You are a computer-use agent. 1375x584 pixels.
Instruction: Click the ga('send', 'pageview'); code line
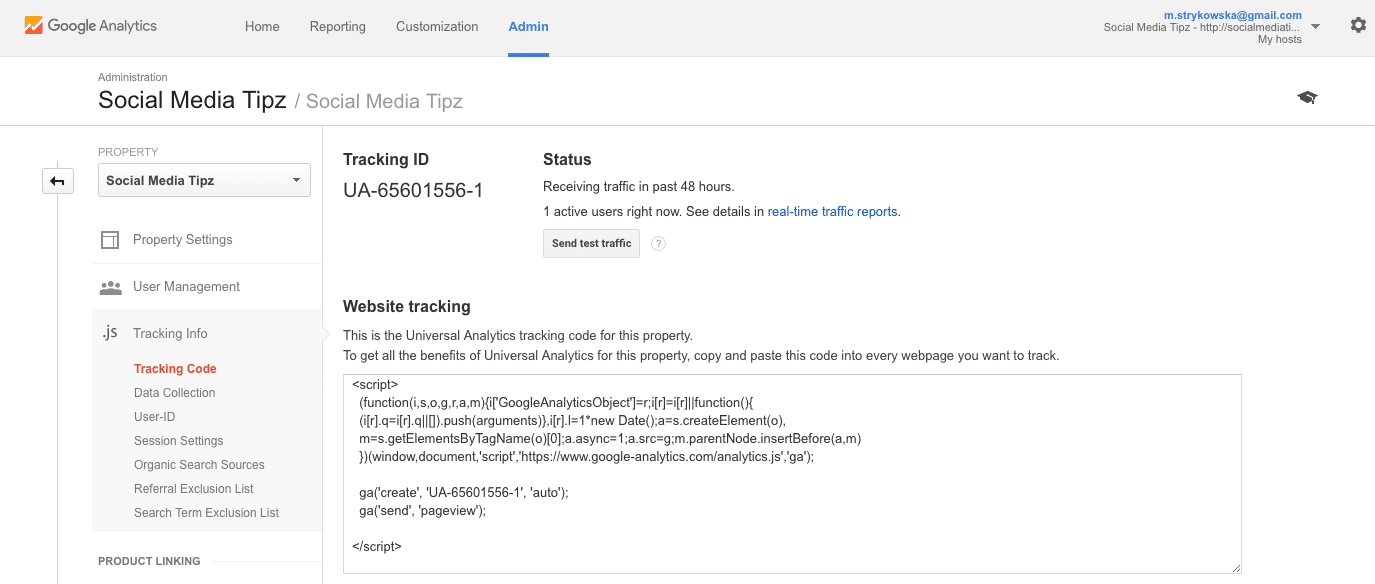pos(422,511)
